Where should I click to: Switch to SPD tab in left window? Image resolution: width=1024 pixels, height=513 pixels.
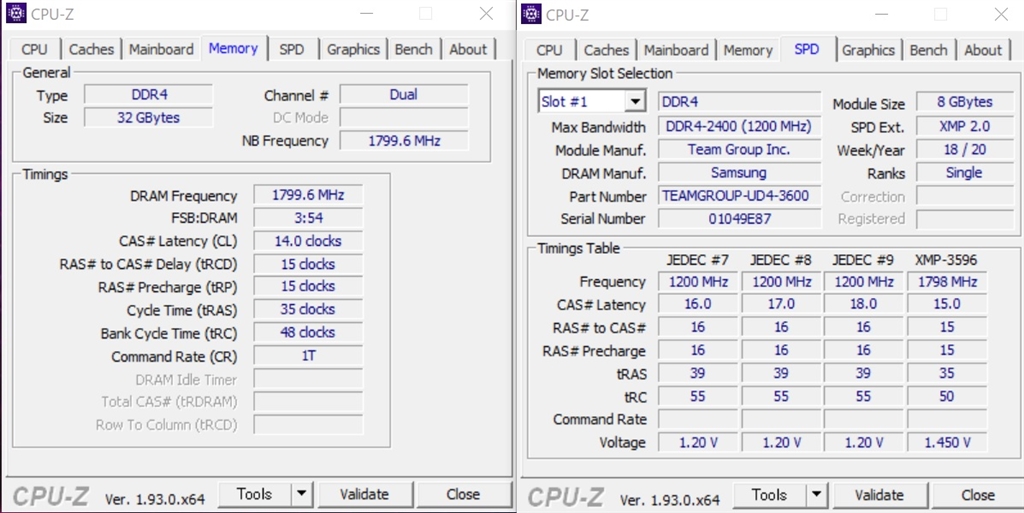(291, 50)
